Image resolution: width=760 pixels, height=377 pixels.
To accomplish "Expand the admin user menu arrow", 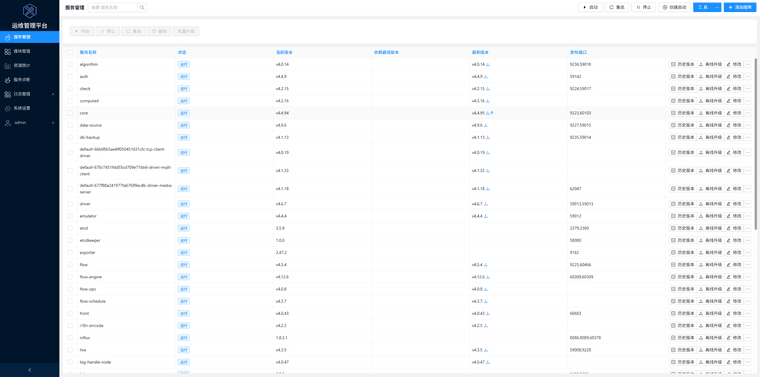I will pyautogui.click(x=53, y=123).
